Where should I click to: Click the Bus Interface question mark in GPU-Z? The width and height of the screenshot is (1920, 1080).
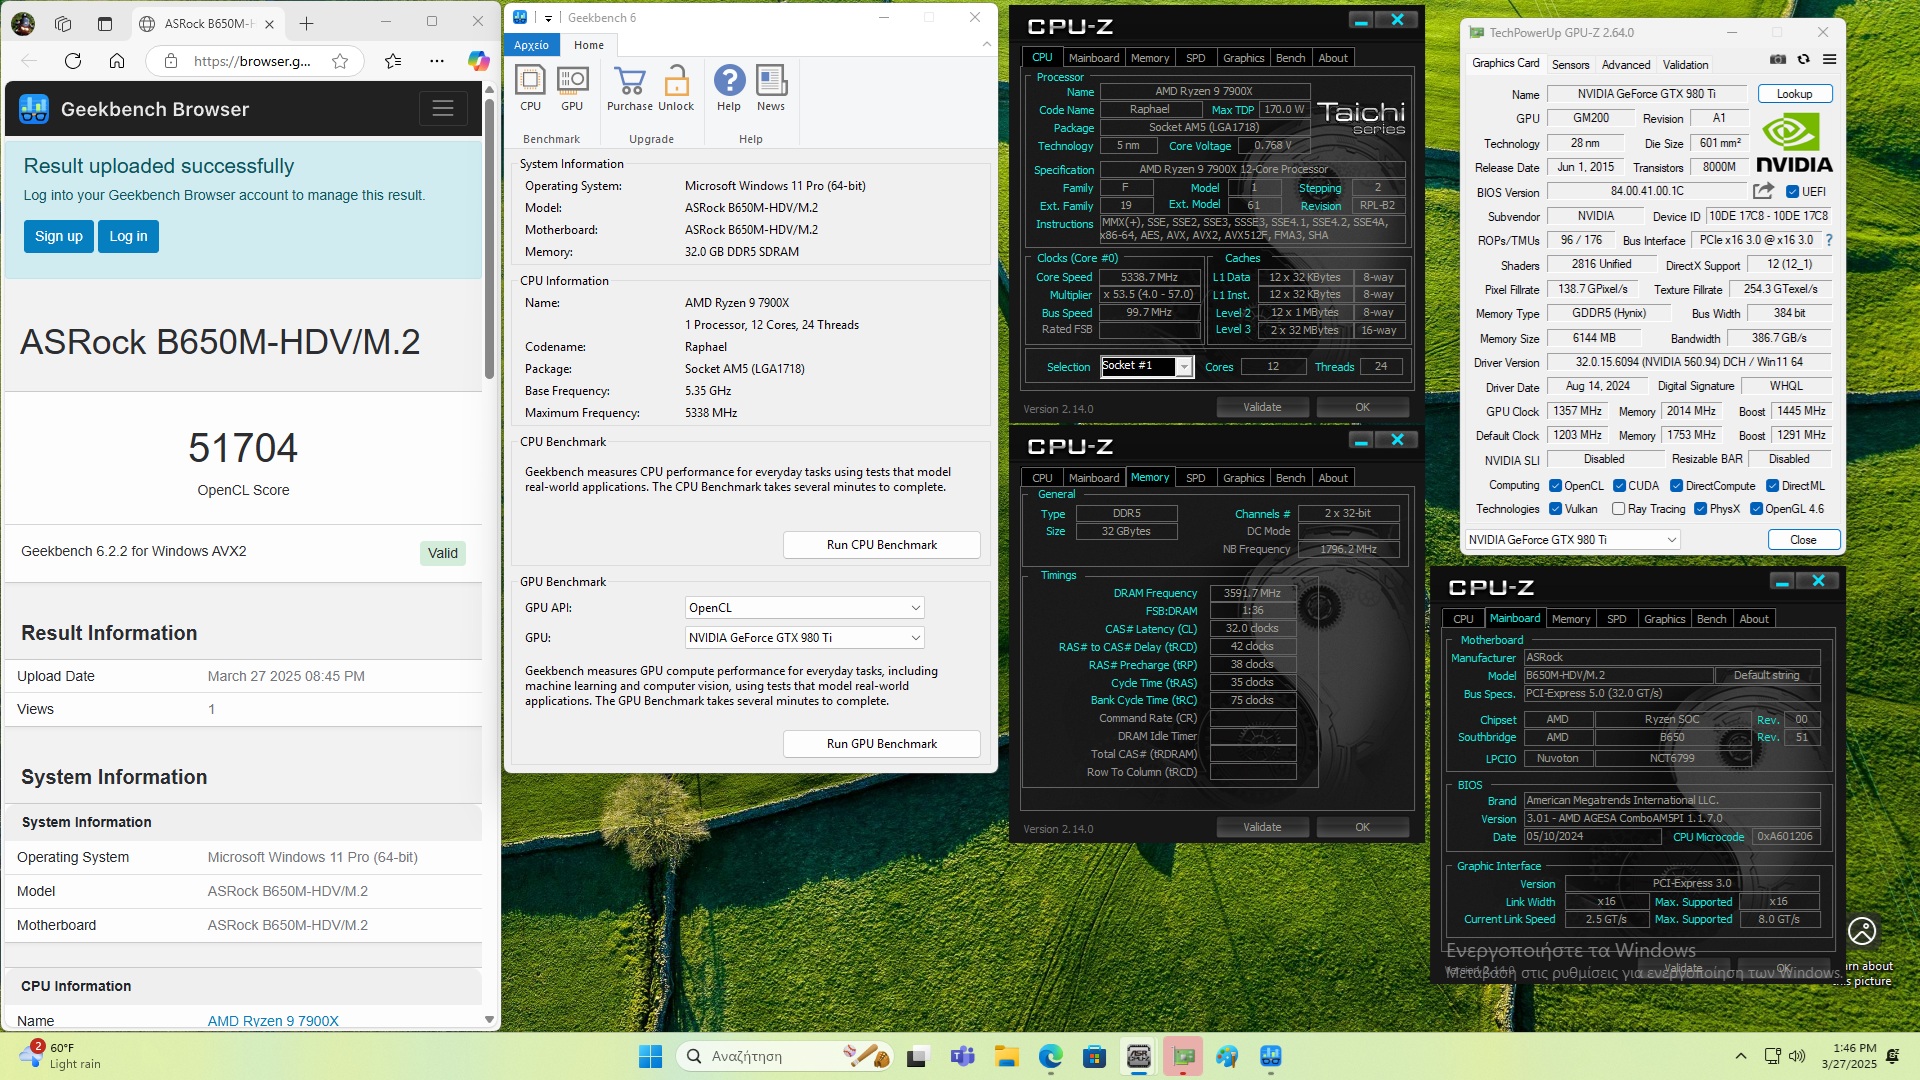[1829, 240]
